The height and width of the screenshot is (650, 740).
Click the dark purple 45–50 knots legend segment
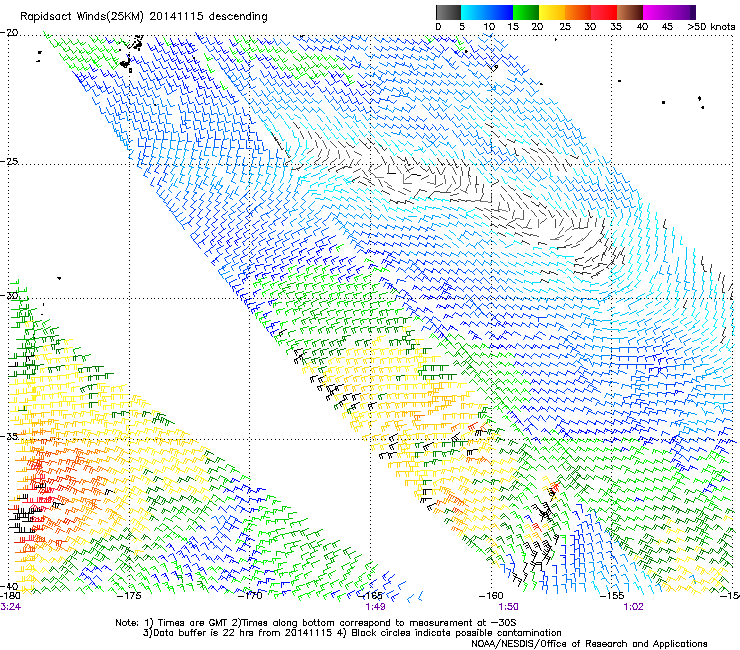[x=682, y=12]
